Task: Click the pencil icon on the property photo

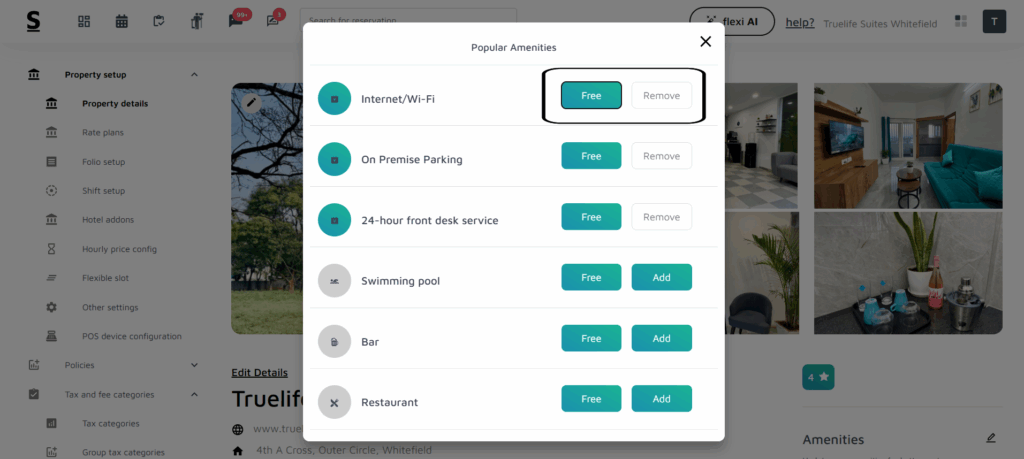Action: [x=251, y=101]
